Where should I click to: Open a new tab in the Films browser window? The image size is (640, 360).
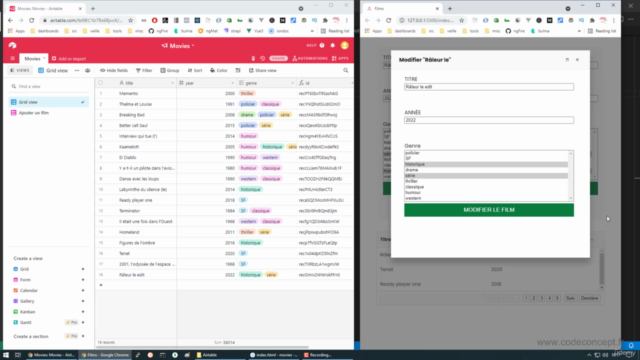click(x=450, y=9)
